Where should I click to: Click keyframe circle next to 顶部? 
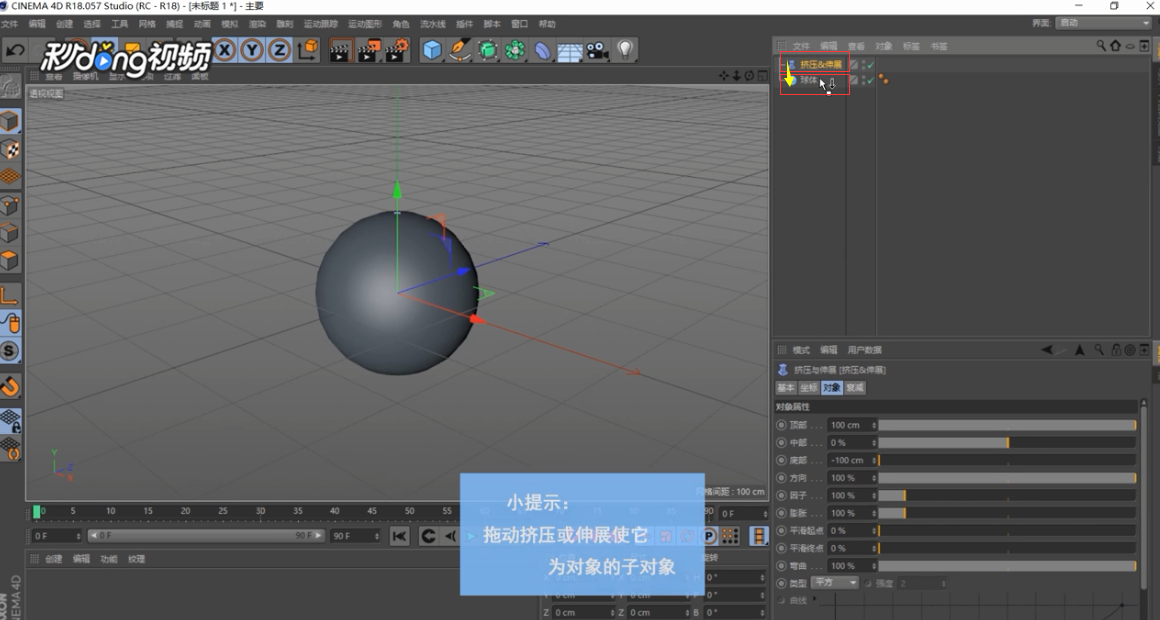point(781,425)
